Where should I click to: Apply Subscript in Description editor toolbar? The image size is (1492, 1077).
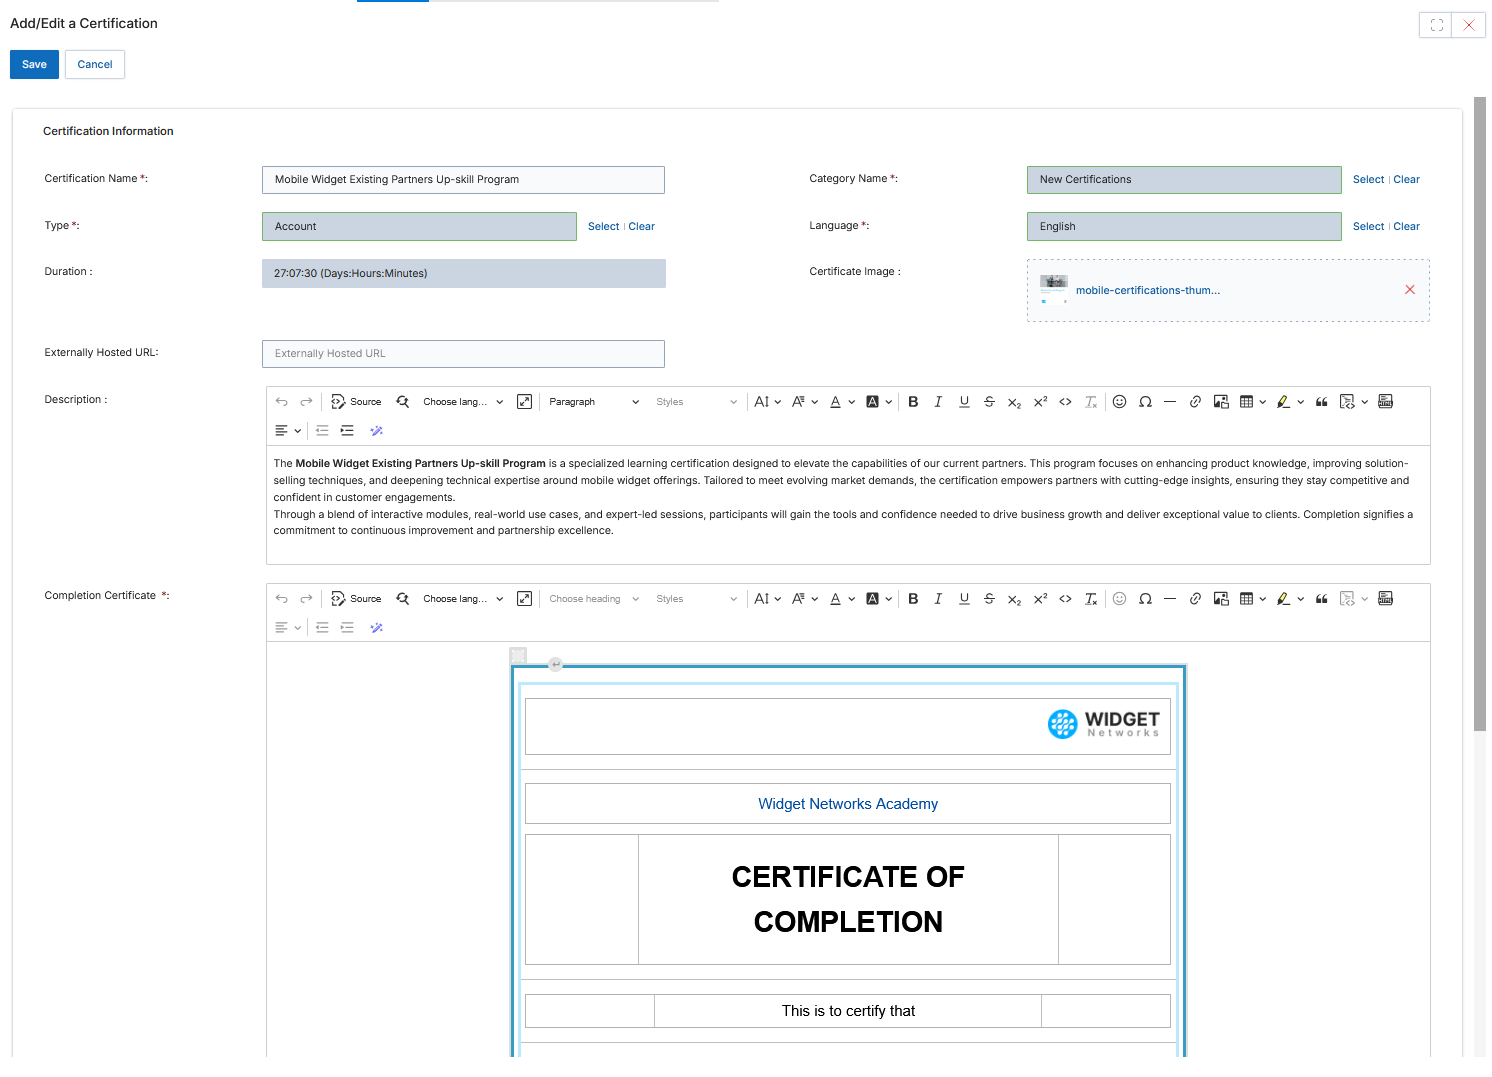[x=1014, y=402]
